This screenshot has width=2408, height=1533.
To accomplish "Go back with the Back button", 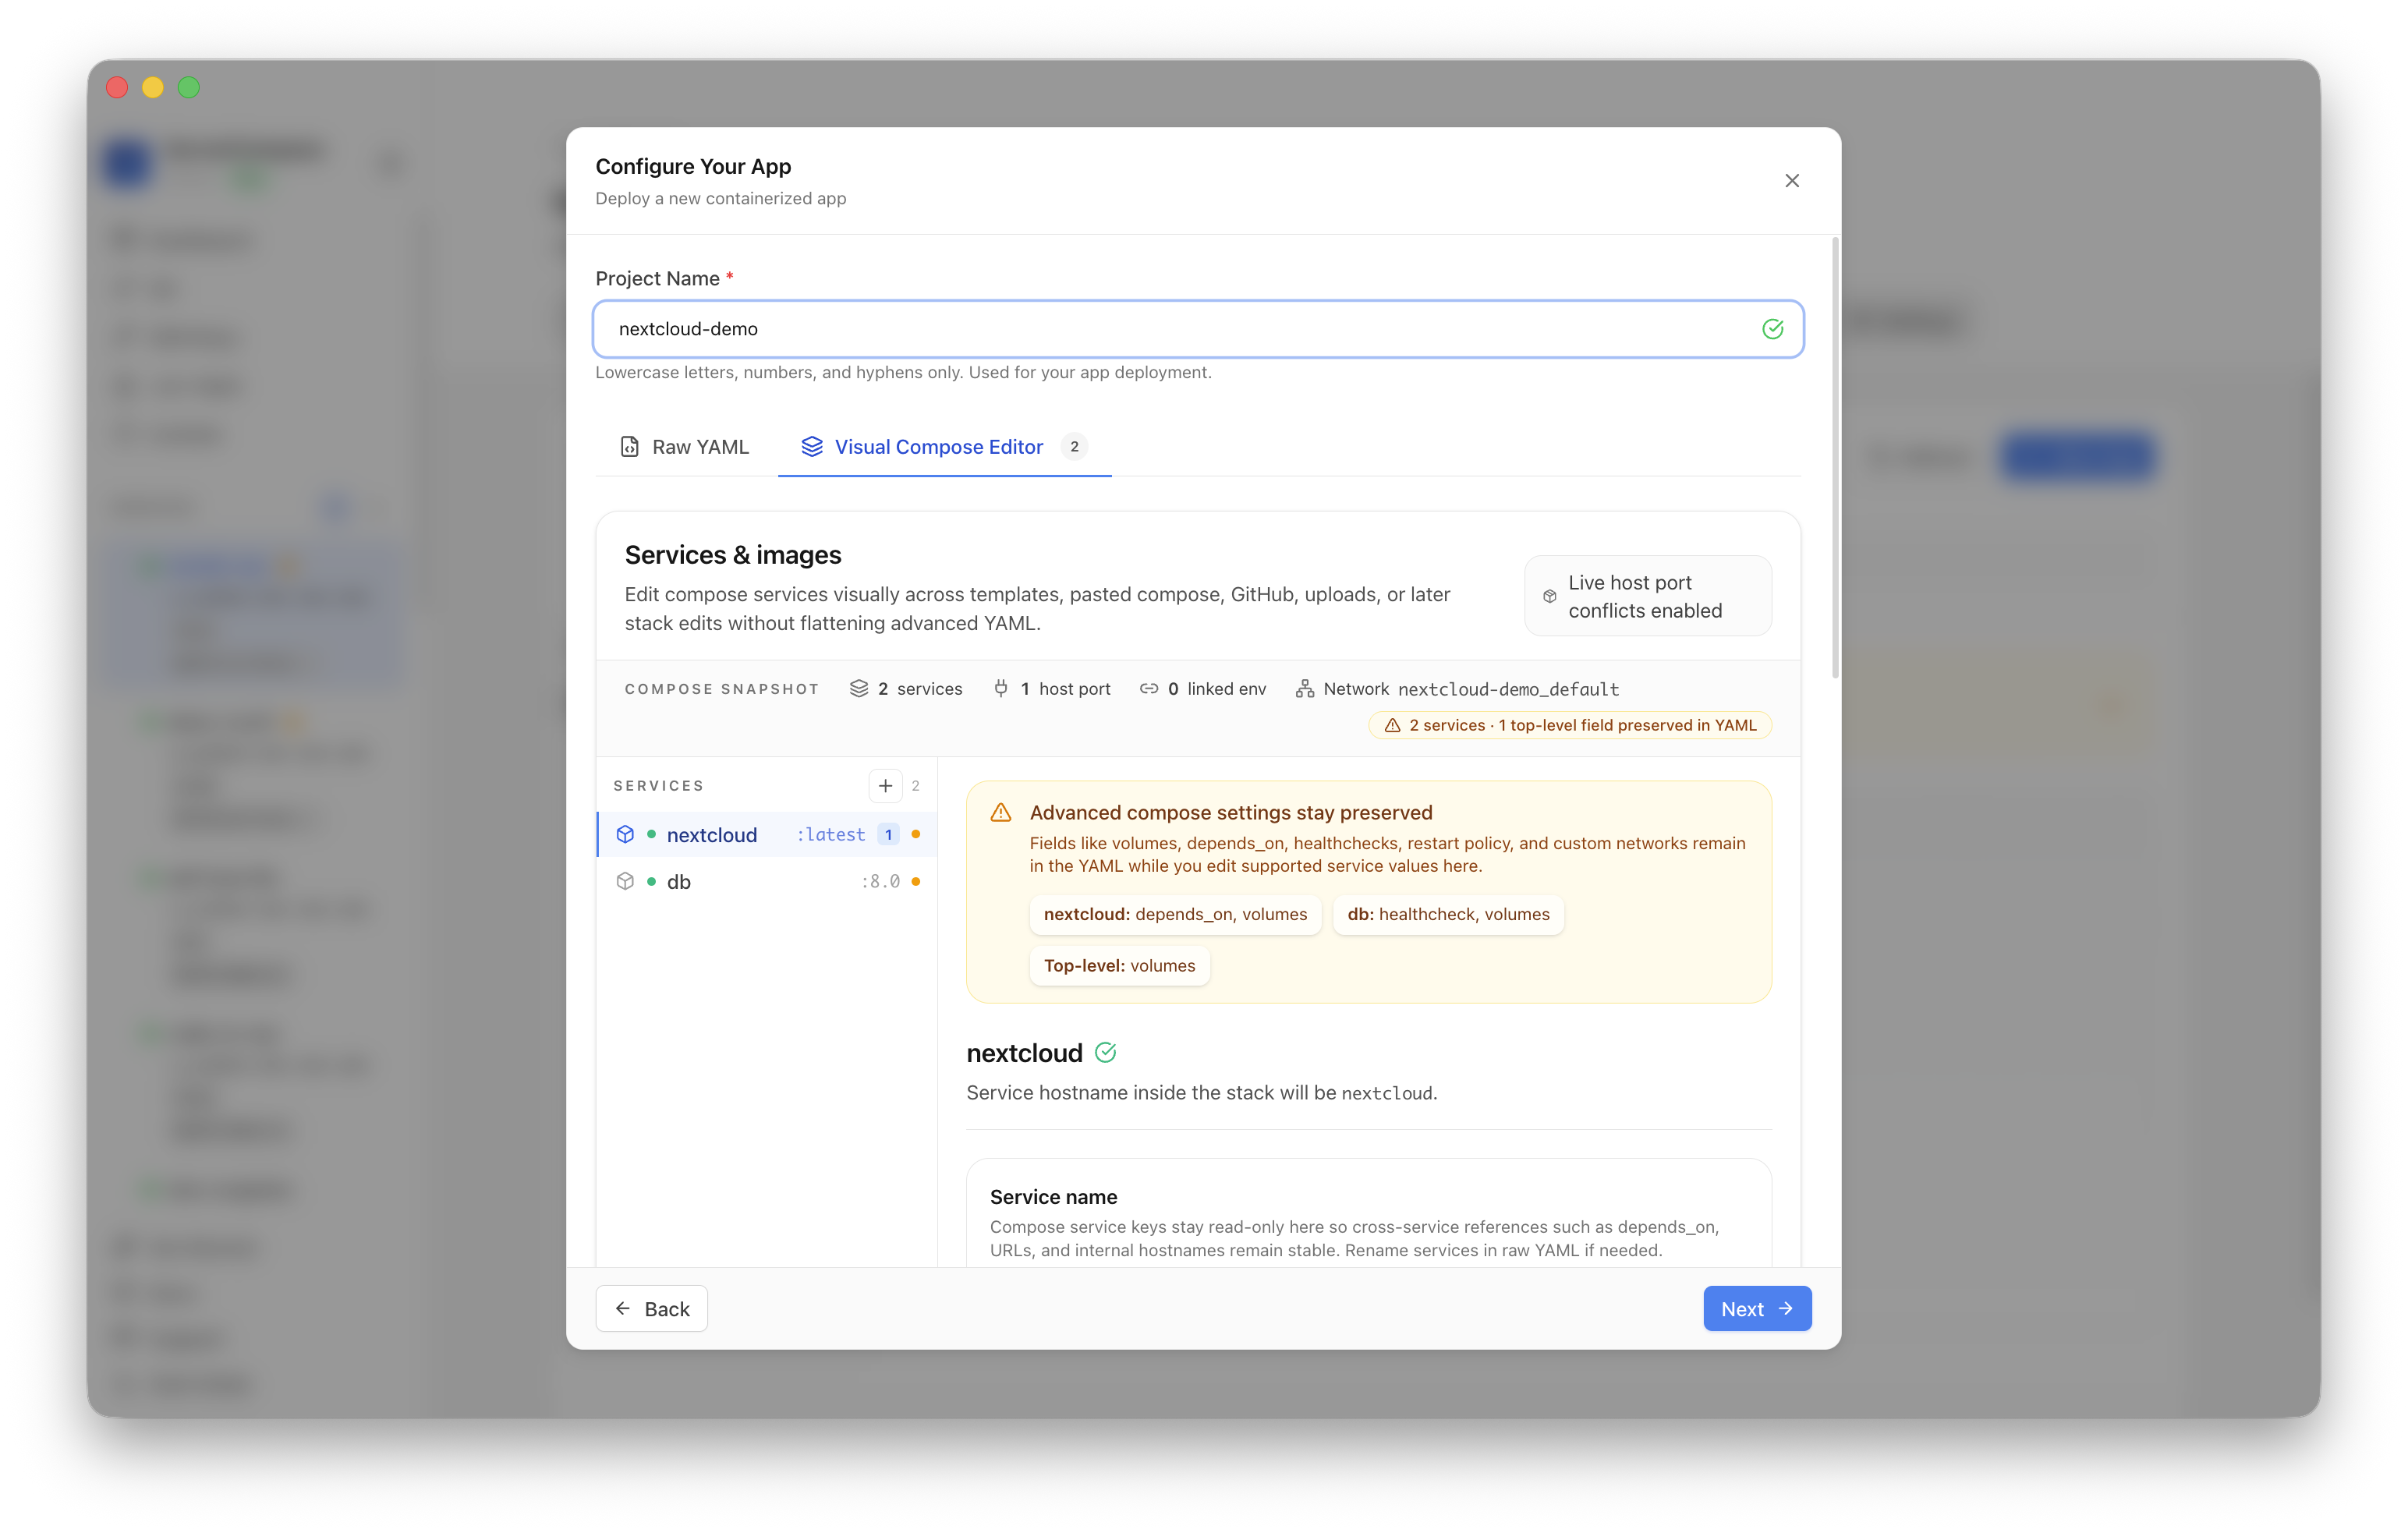I will point(652,1309).
